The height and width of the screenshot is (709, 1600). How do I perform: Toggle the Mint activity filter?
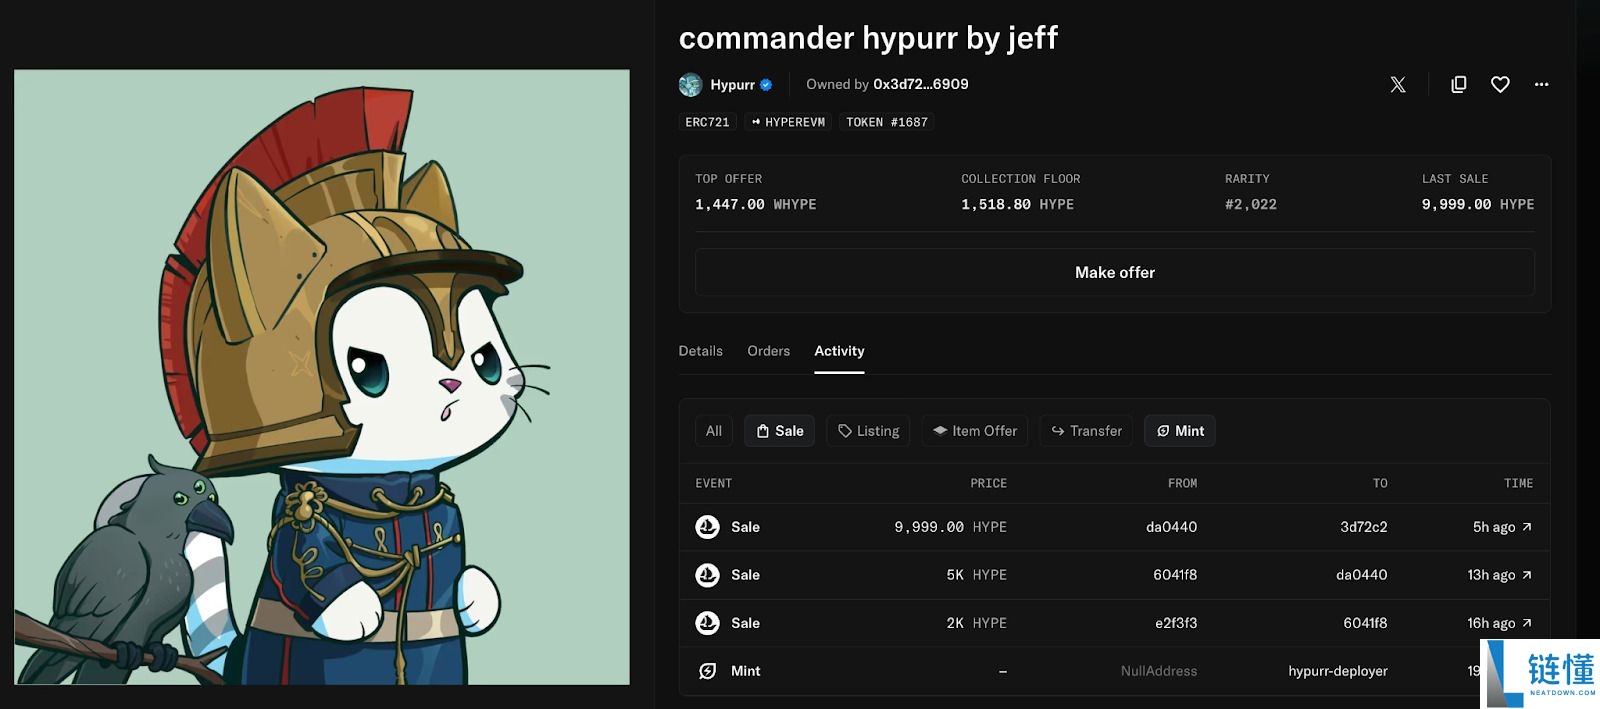(1180, 431)
